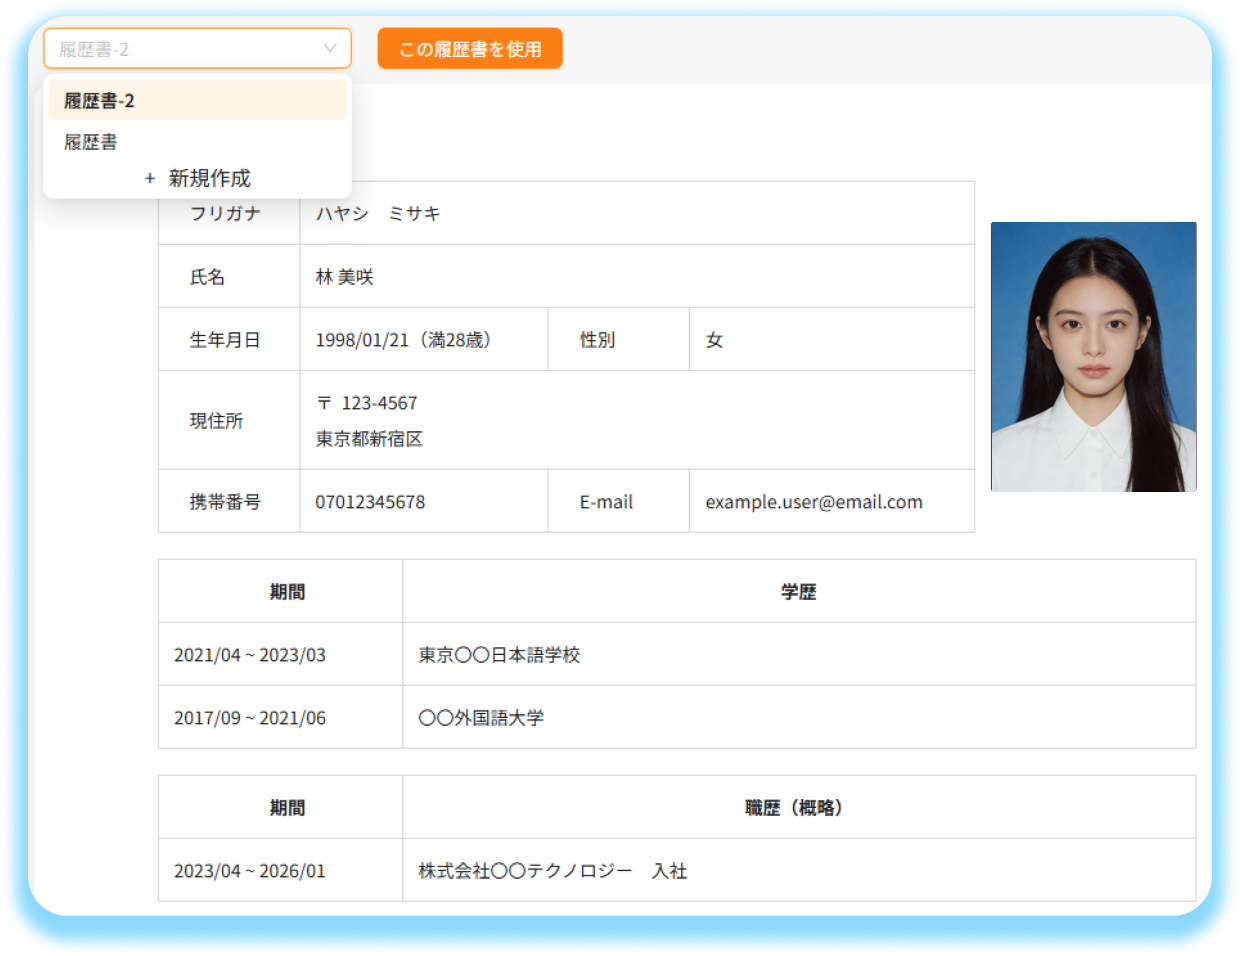Open the resume selector dropdown chevron

pos(331,48)
